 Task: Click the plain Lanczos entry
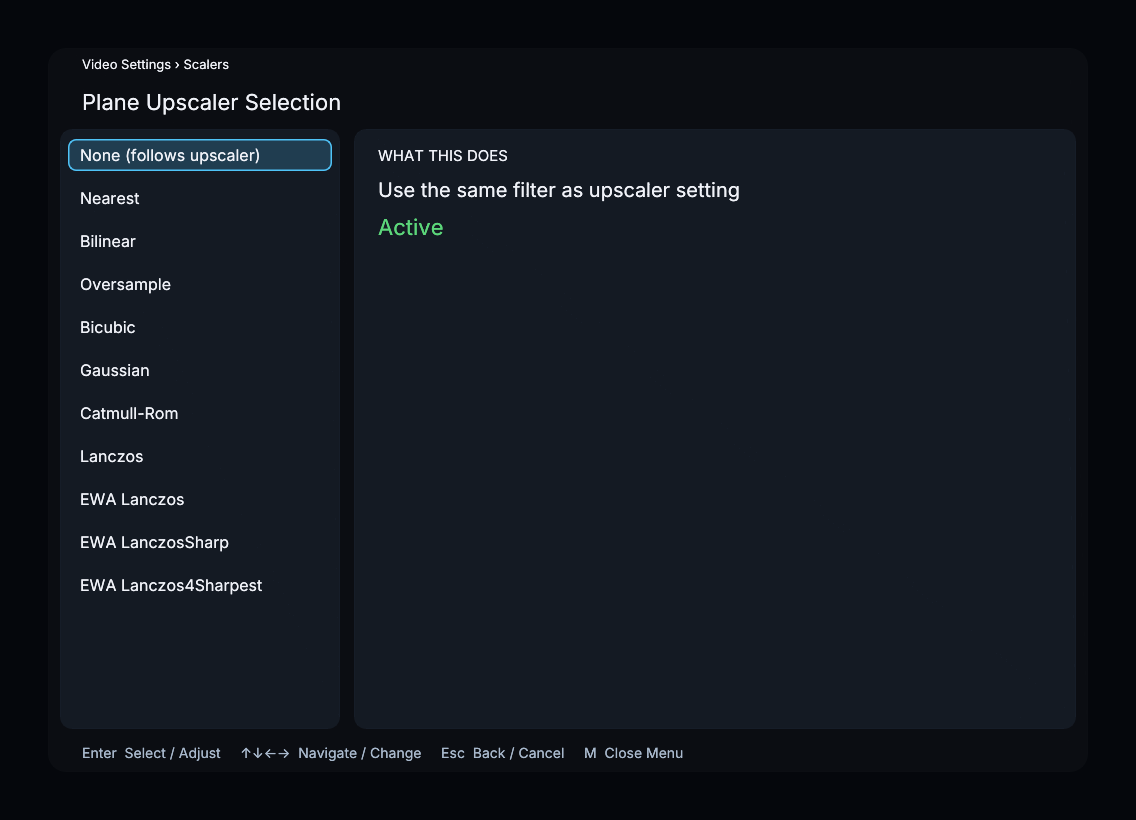200,456
